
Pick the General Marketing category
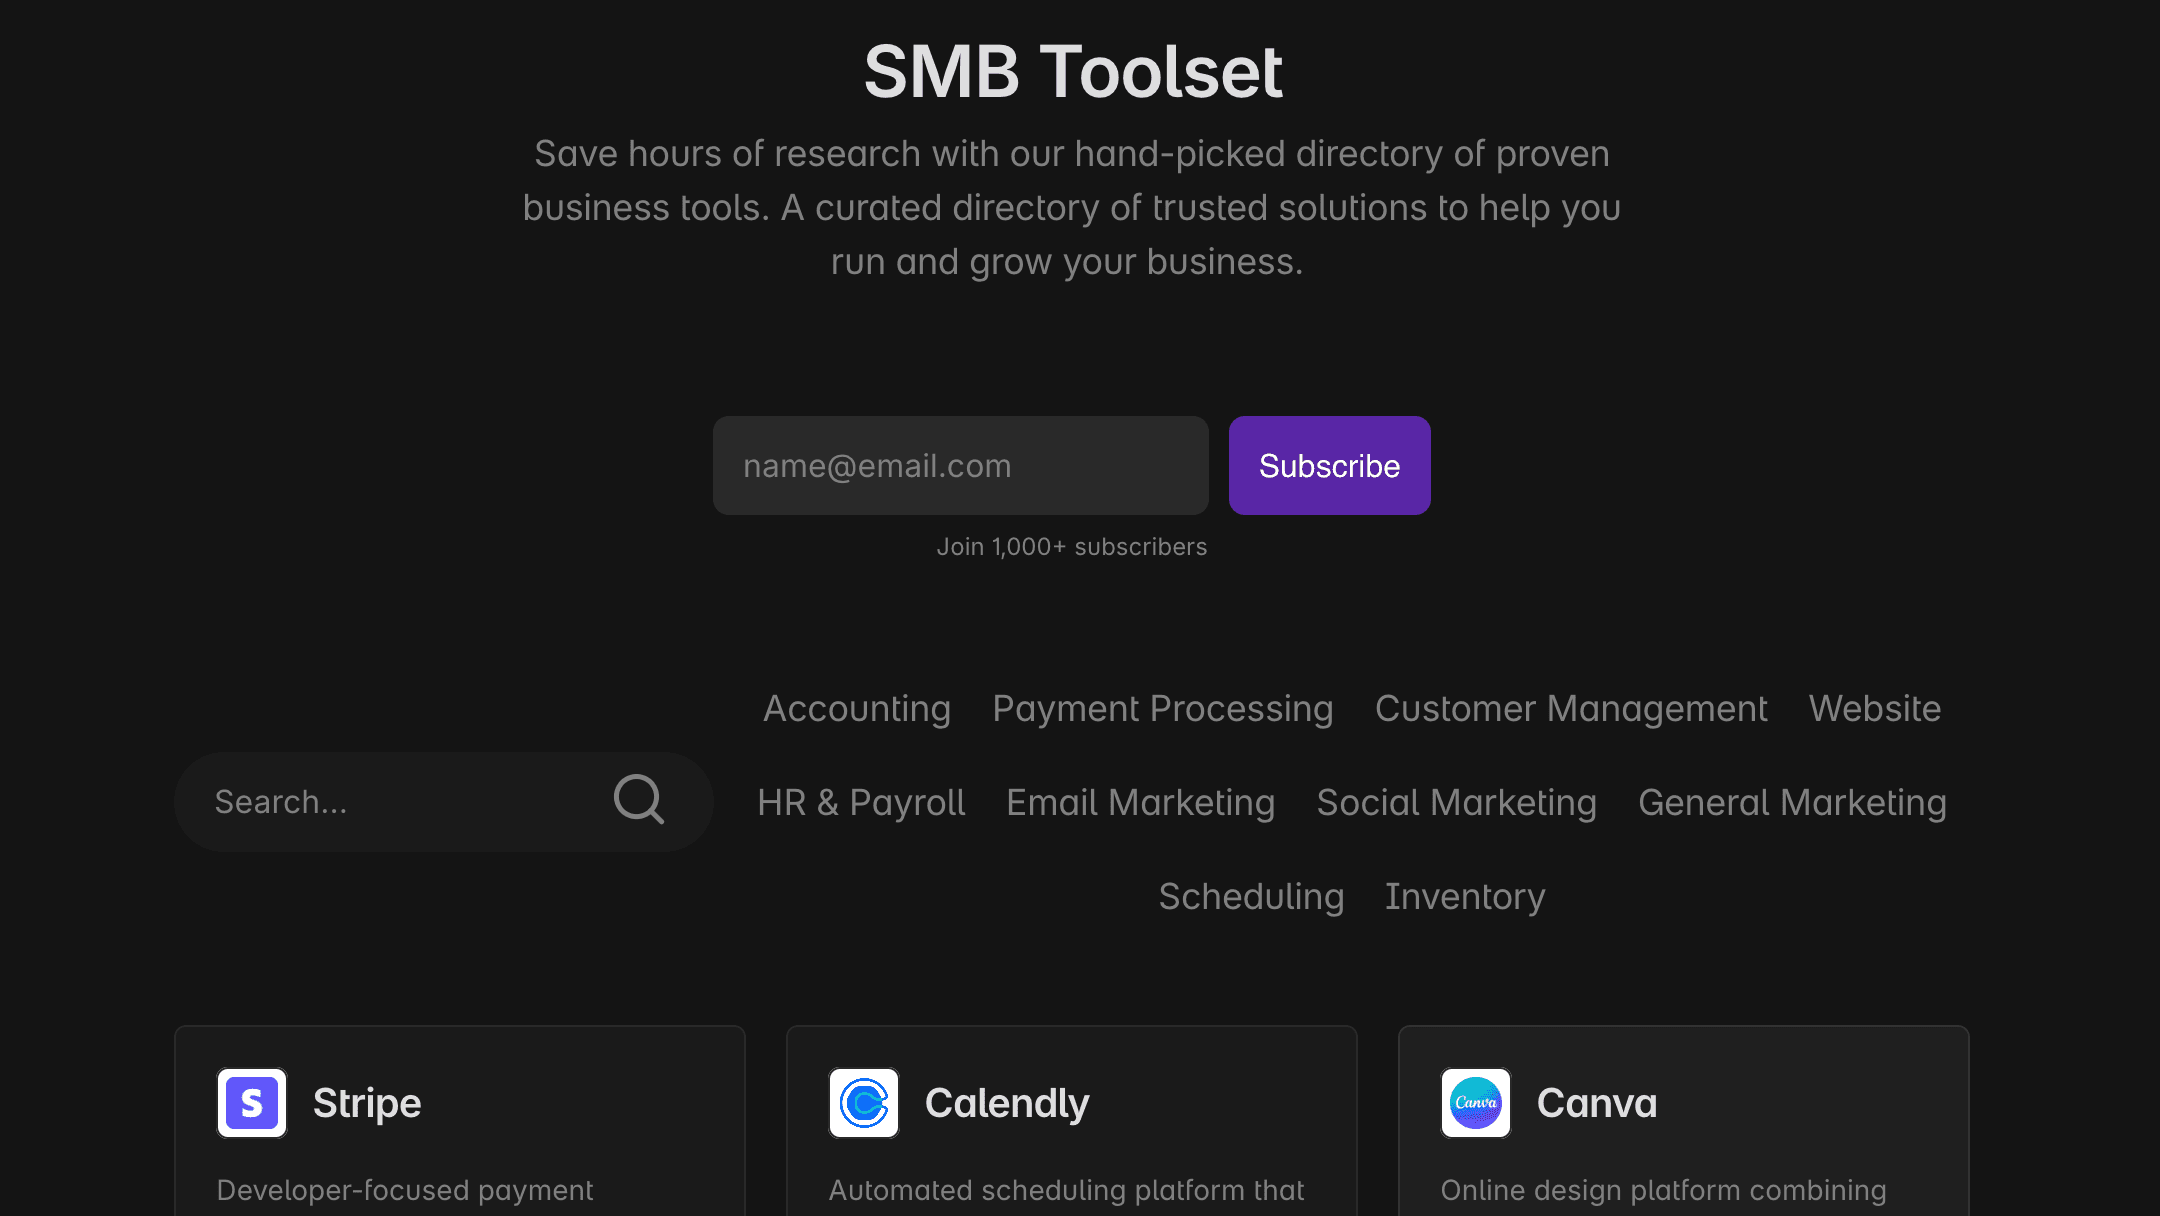pyautogui.click(x=1792, y=802)
